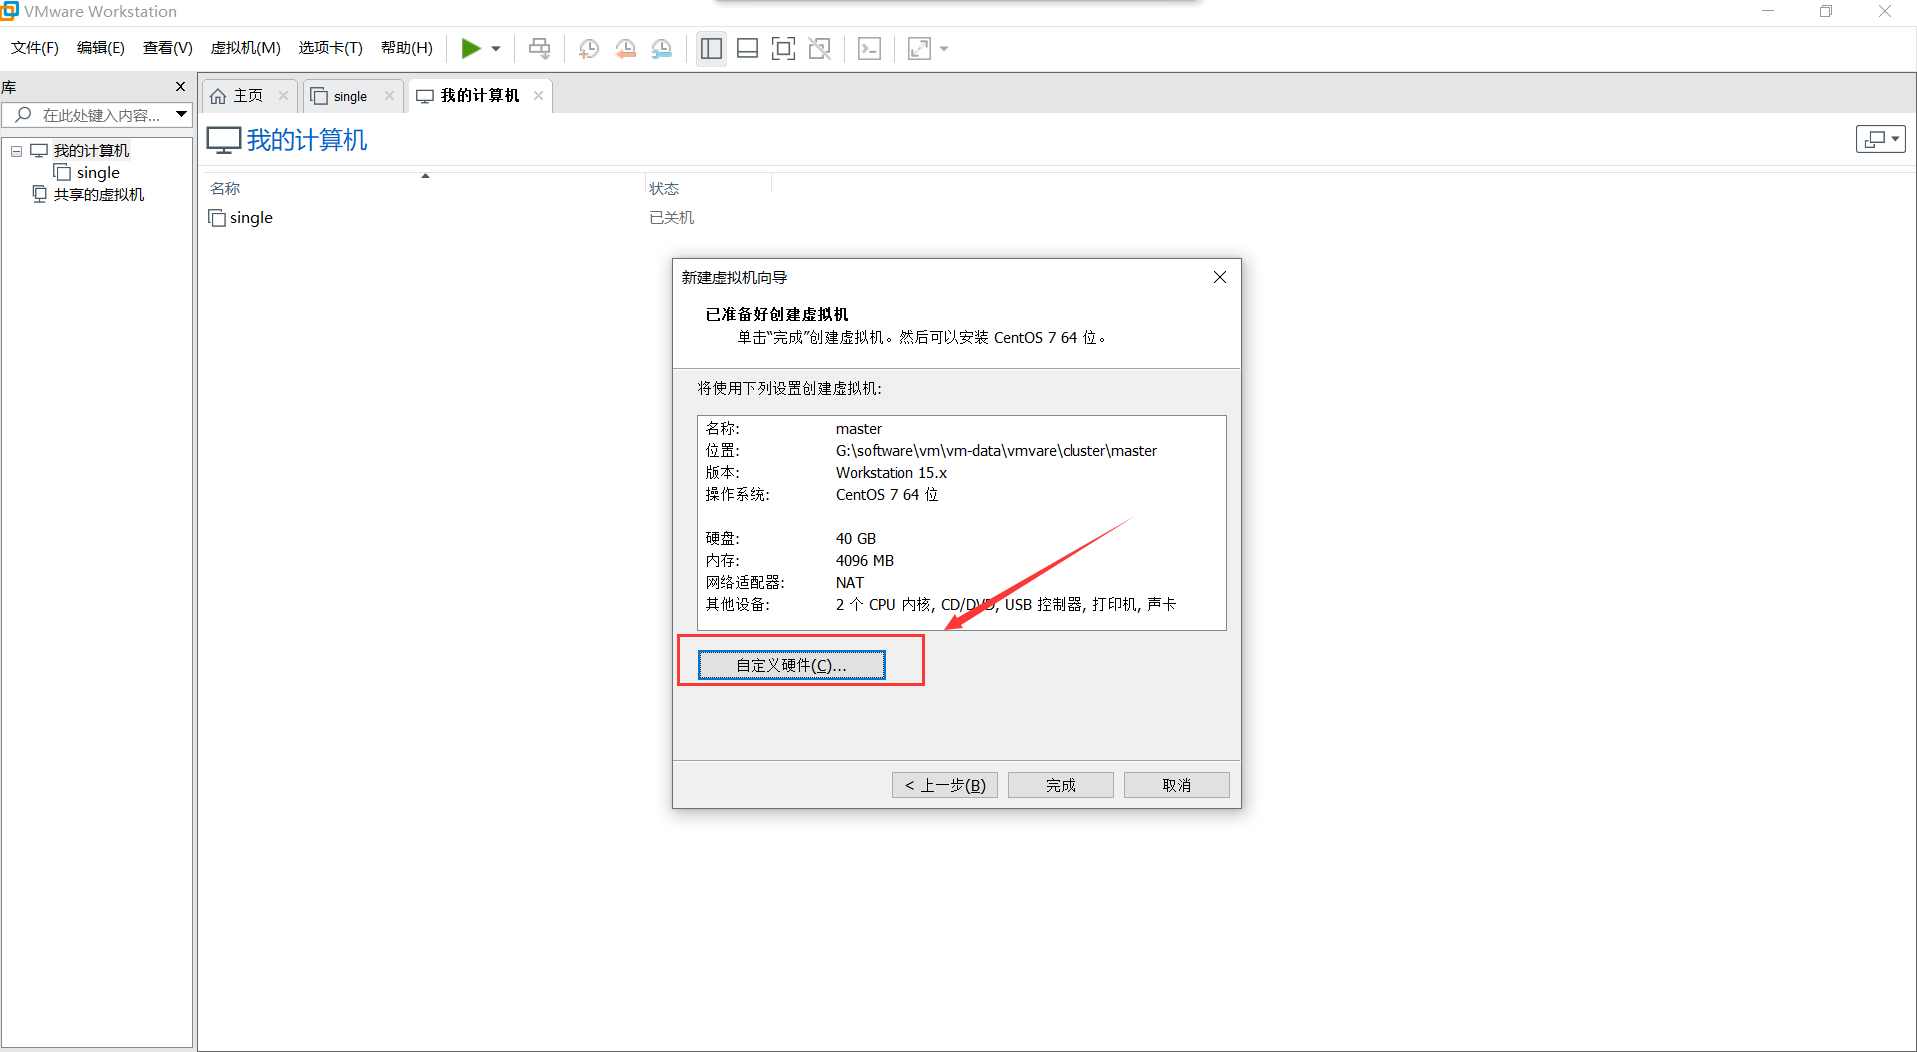Image resolution: width=1917 pixels, height=1052 pixels.
Task: Click the Unity mode toolbar icon
Action: (x=820, y=48)
